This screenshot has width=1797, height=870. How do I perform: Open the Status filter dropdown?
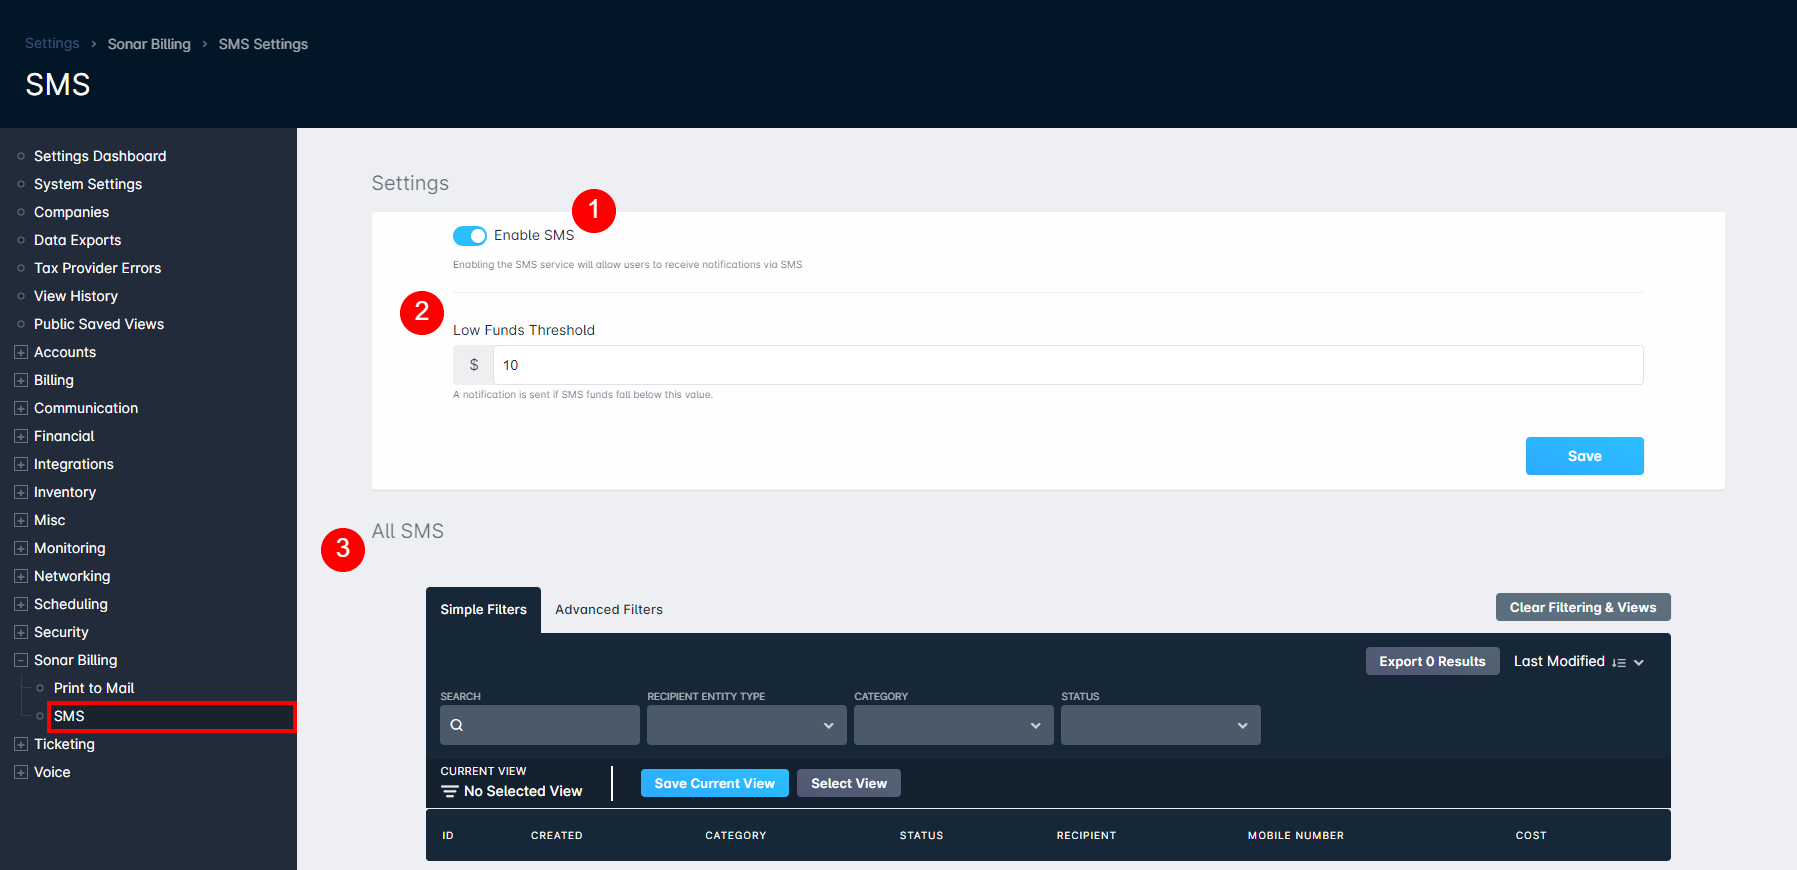click(1160, 725)
